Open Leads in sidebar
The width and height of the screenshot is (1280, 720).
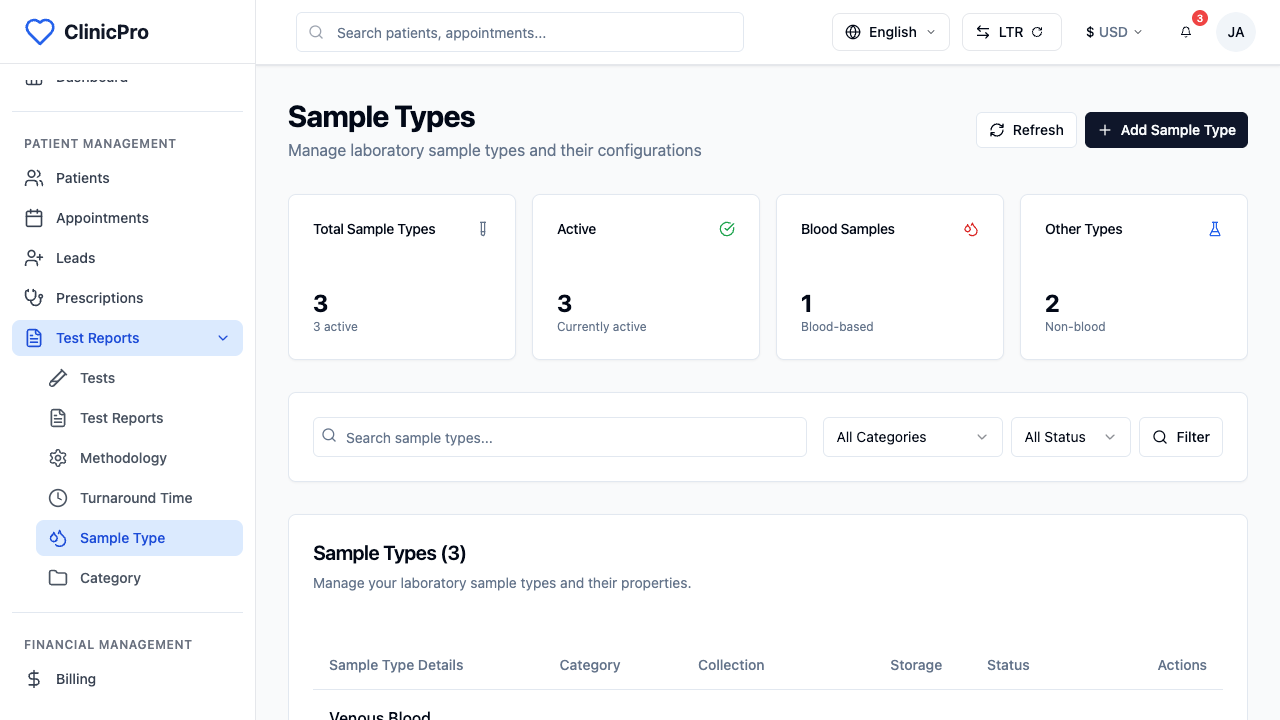pyautogui.click(x=127, y=258)
